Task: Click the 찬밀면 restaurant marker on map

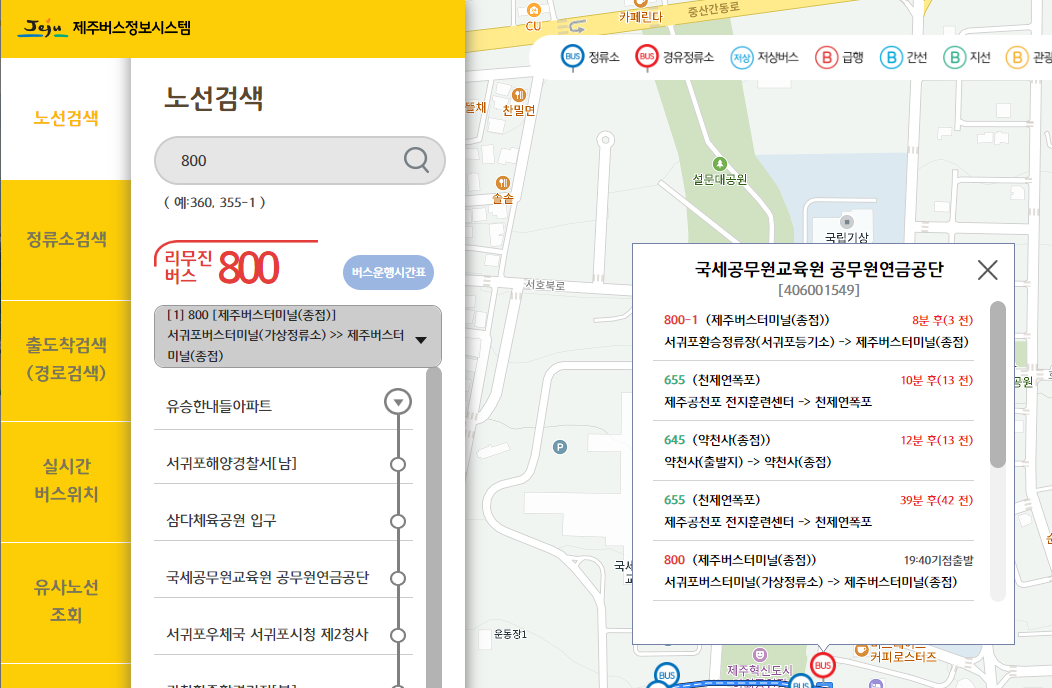Action: 518,95
